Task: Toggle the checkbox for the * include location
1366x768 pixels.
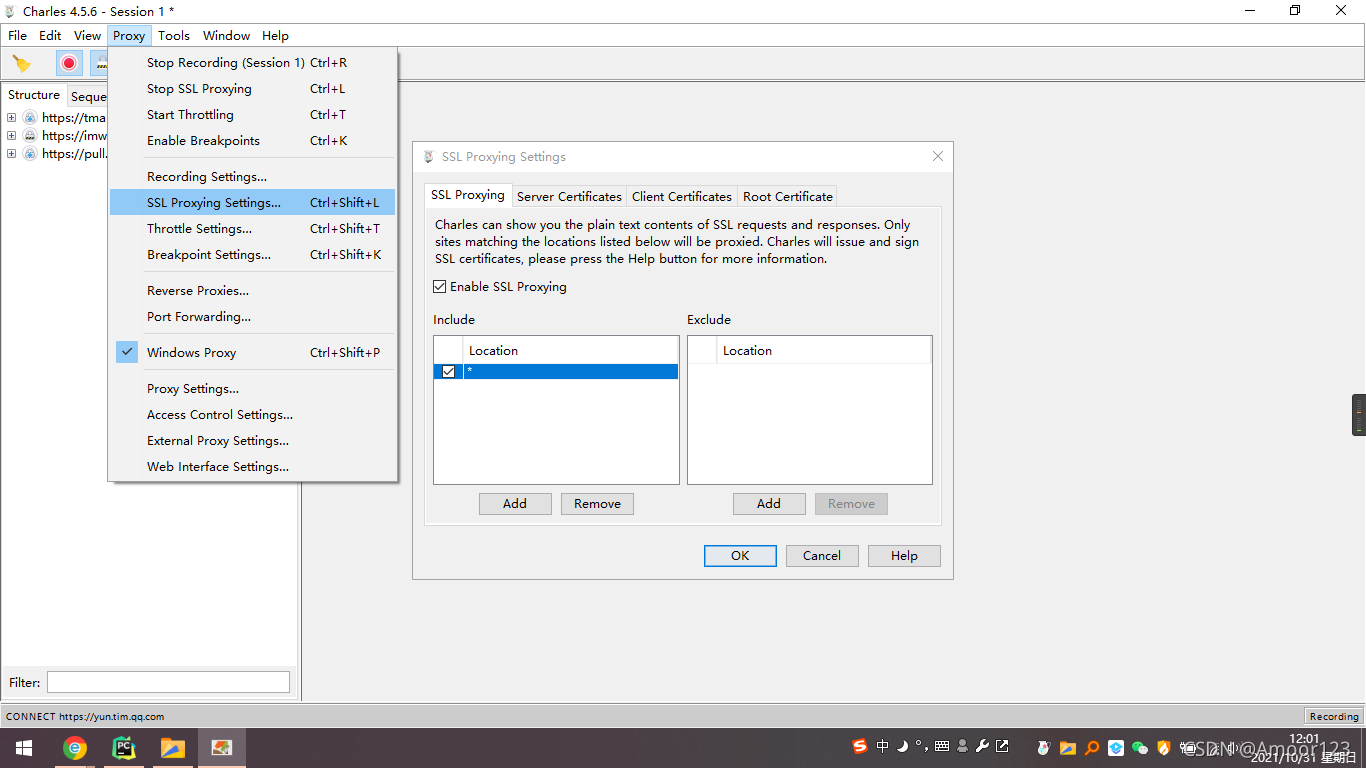Action: [448, 371]
